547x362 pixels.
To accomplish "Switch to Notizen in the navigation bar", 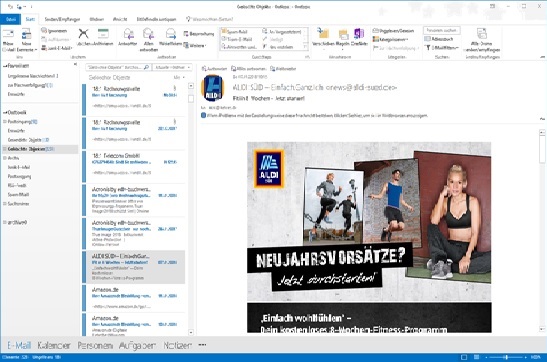I will point(178,345).
